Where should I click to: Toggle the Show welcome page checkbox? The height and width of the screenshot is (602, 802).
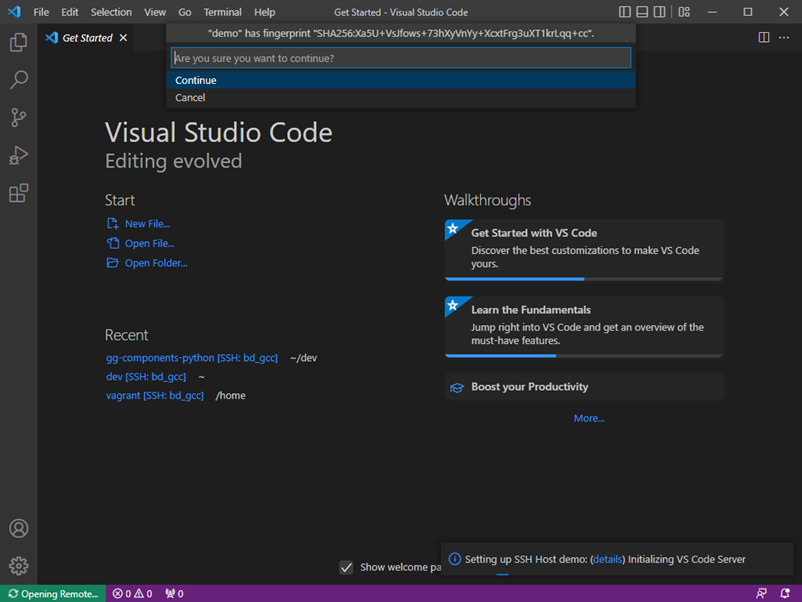[x=346, y=567]
